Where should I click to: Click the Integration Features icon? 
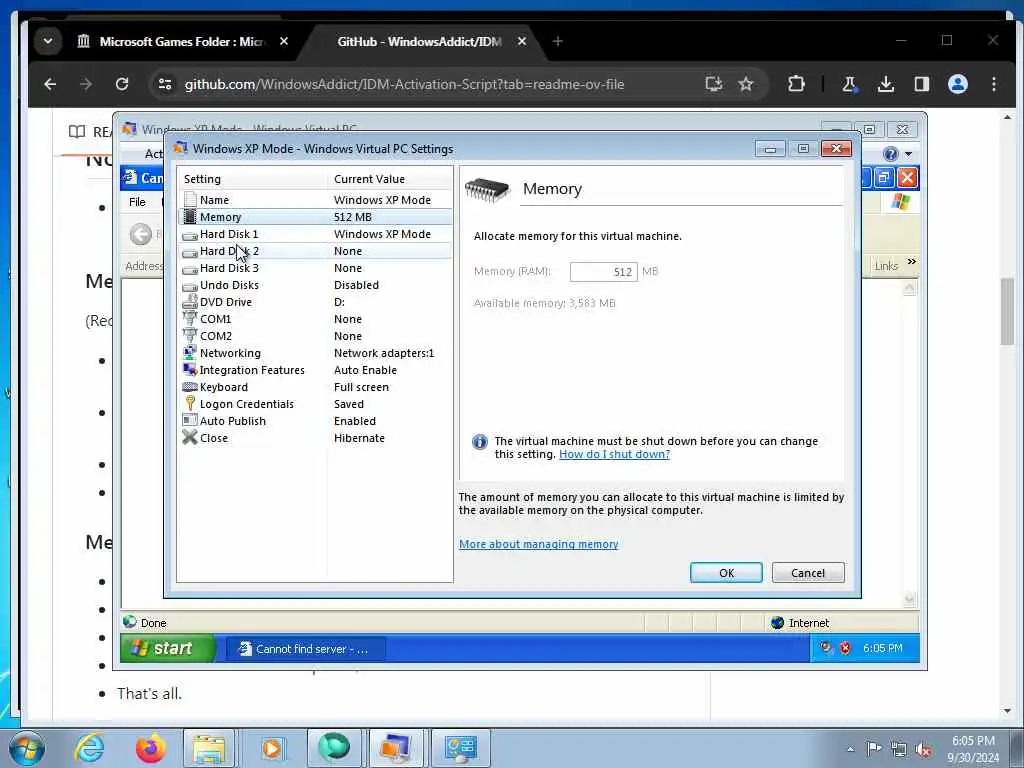189,370
